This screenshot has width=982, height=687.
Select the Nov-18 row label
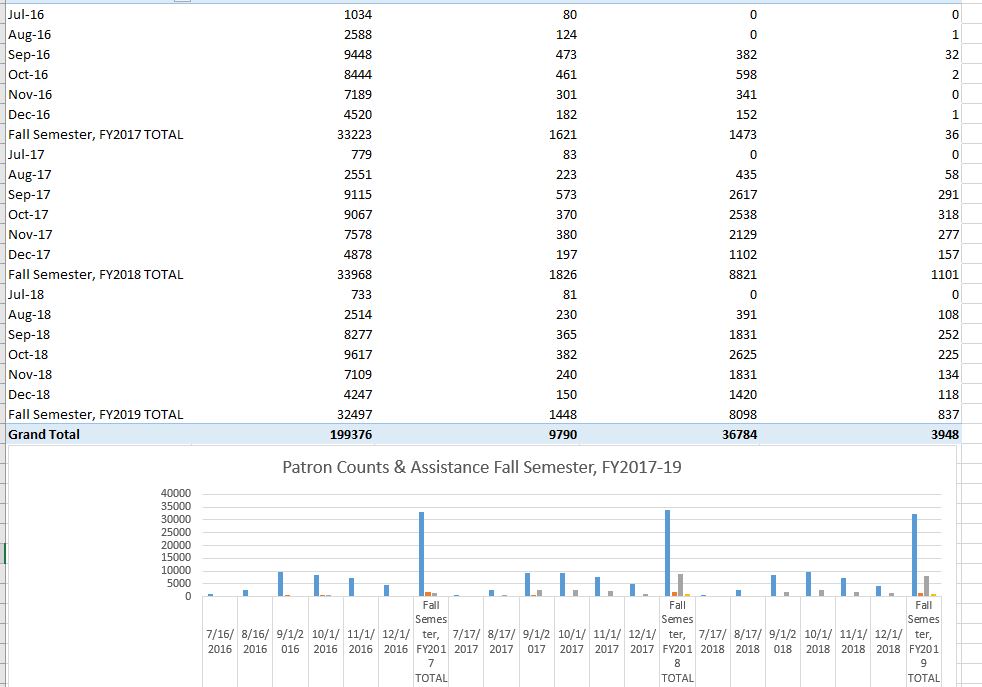coord(30,375)
